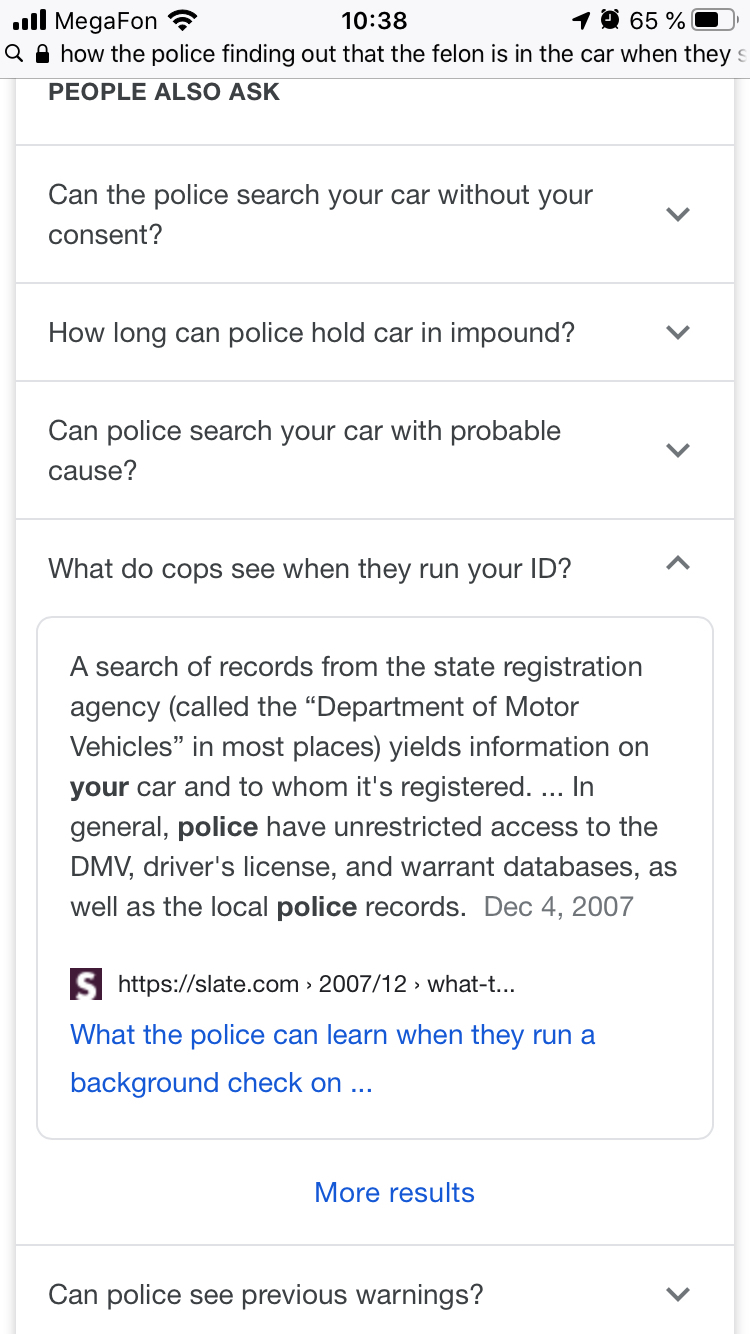Image resolution: width=750 pixels, height=1334 pixels.
Task: Collapse "What do cops see when they run your ID"
Action: (x=677, y=566)
